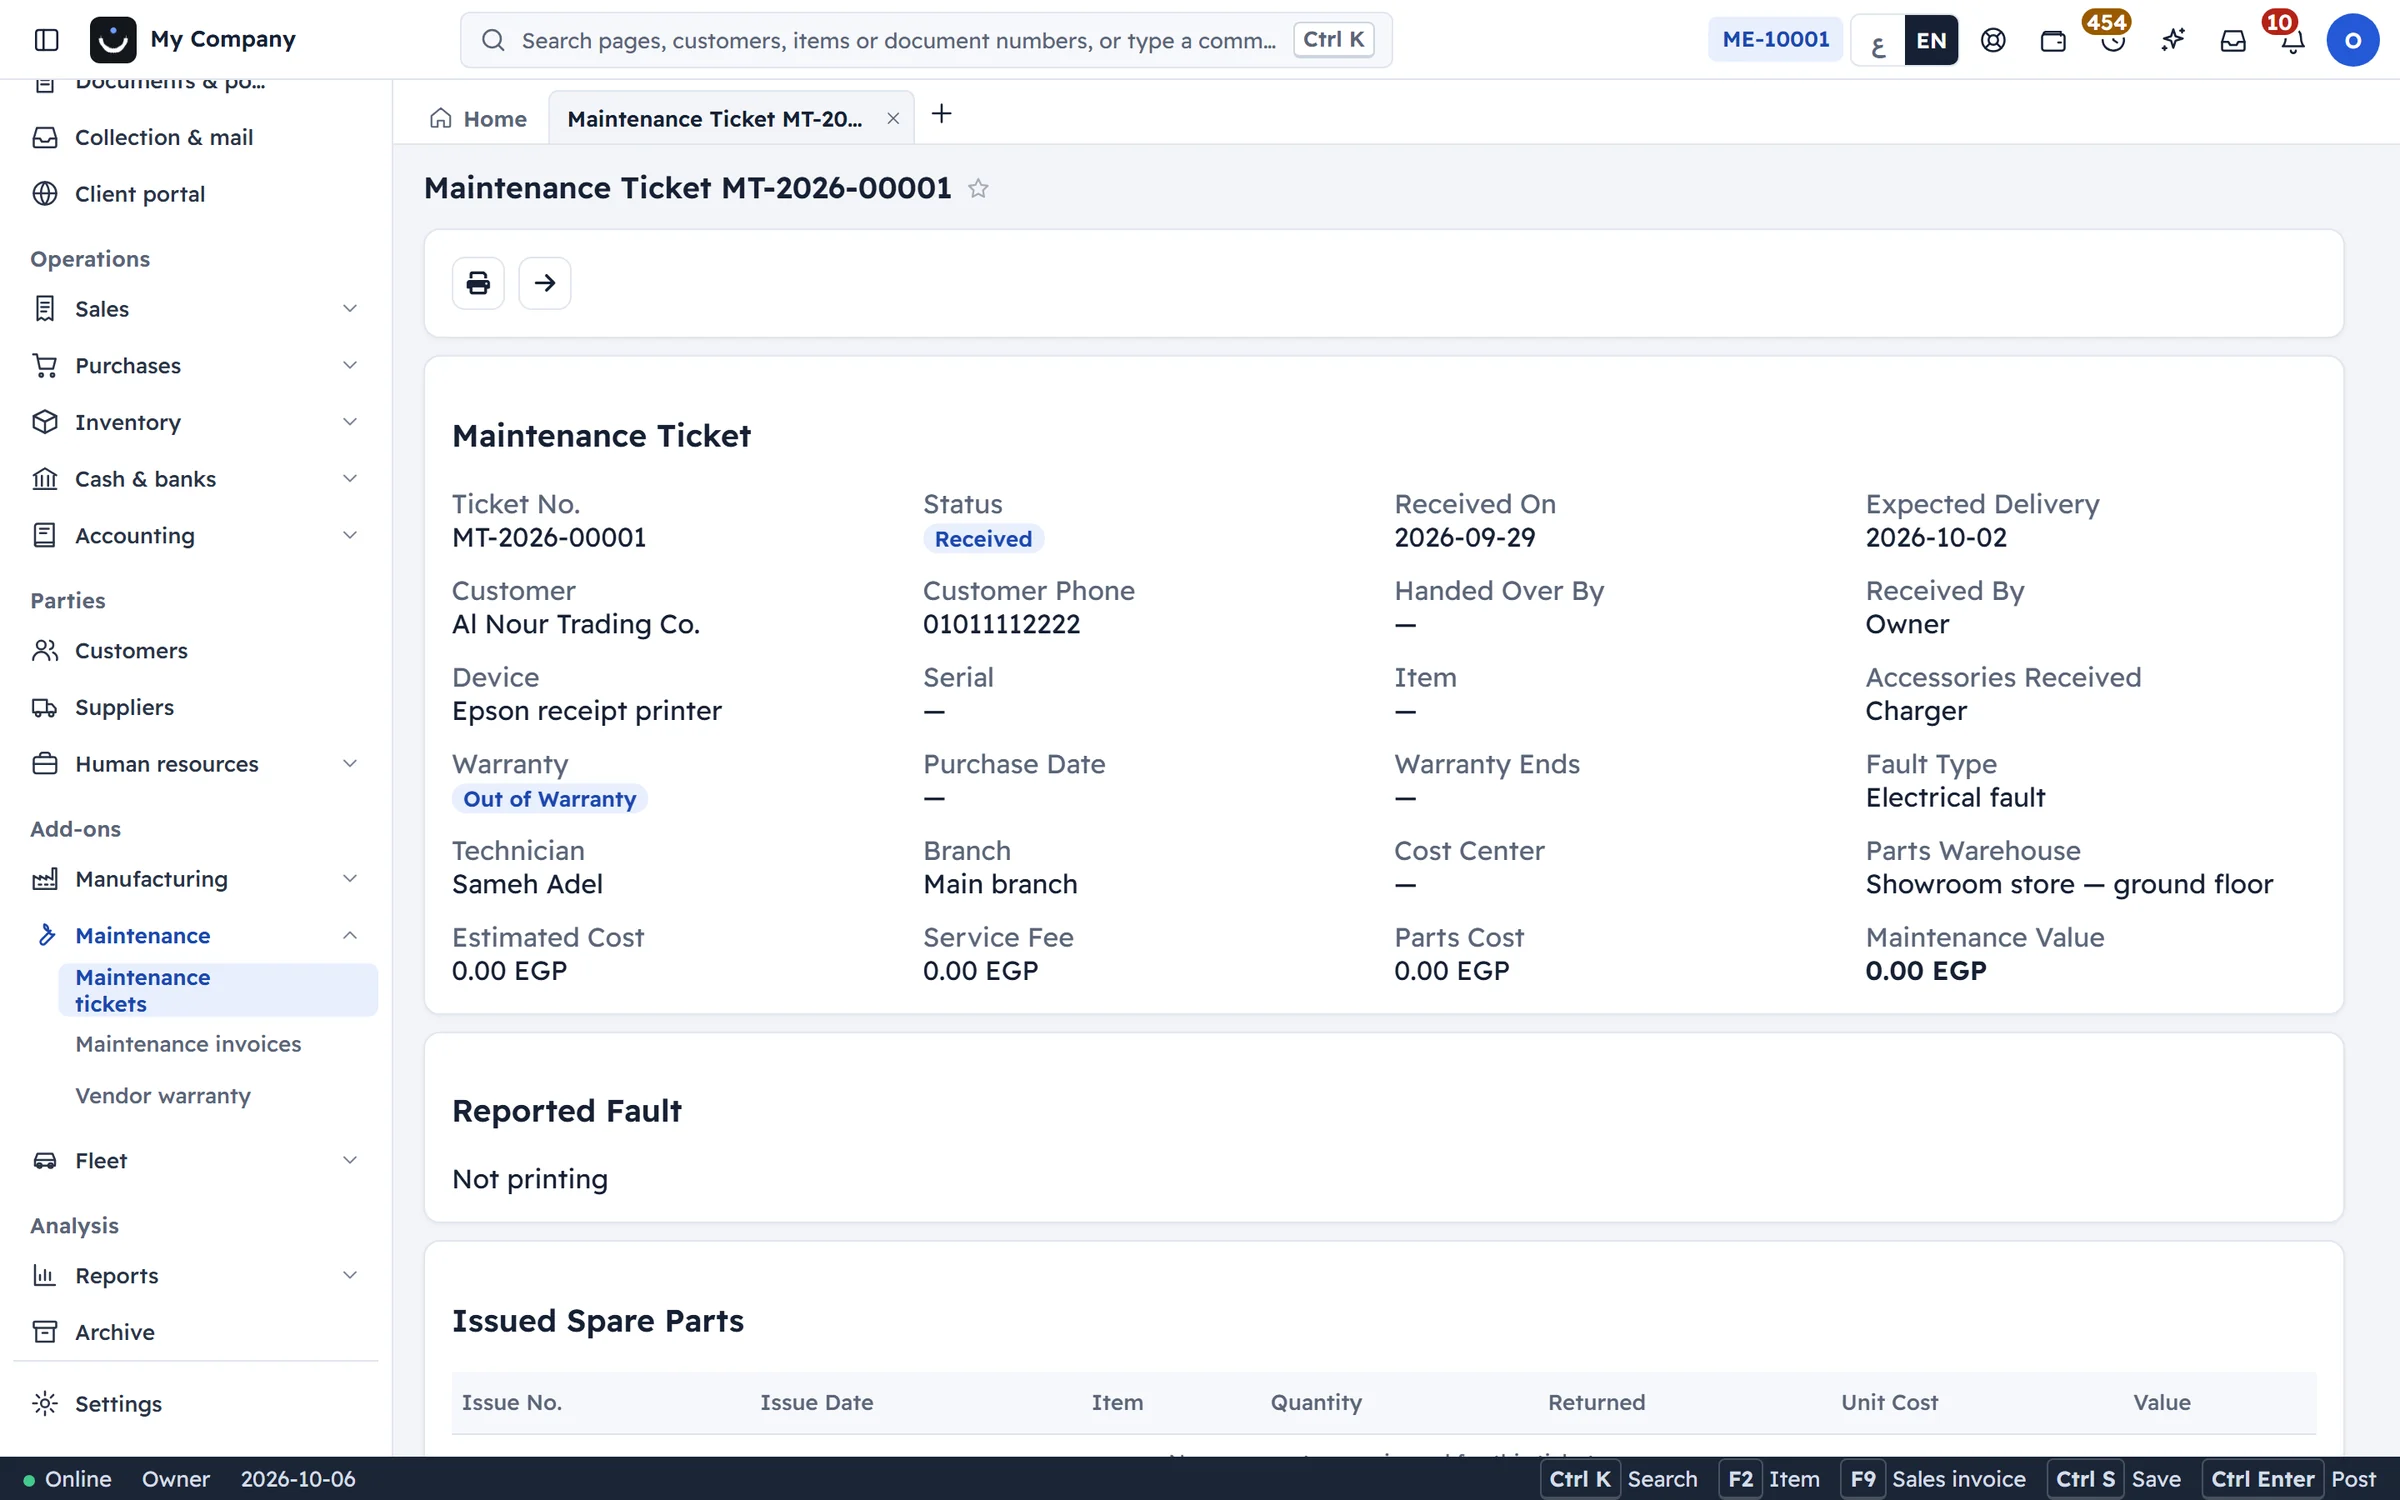2400x1500 pixels.
Task: Open the help lifebuoy icon
Action: tap(1993, 40)
